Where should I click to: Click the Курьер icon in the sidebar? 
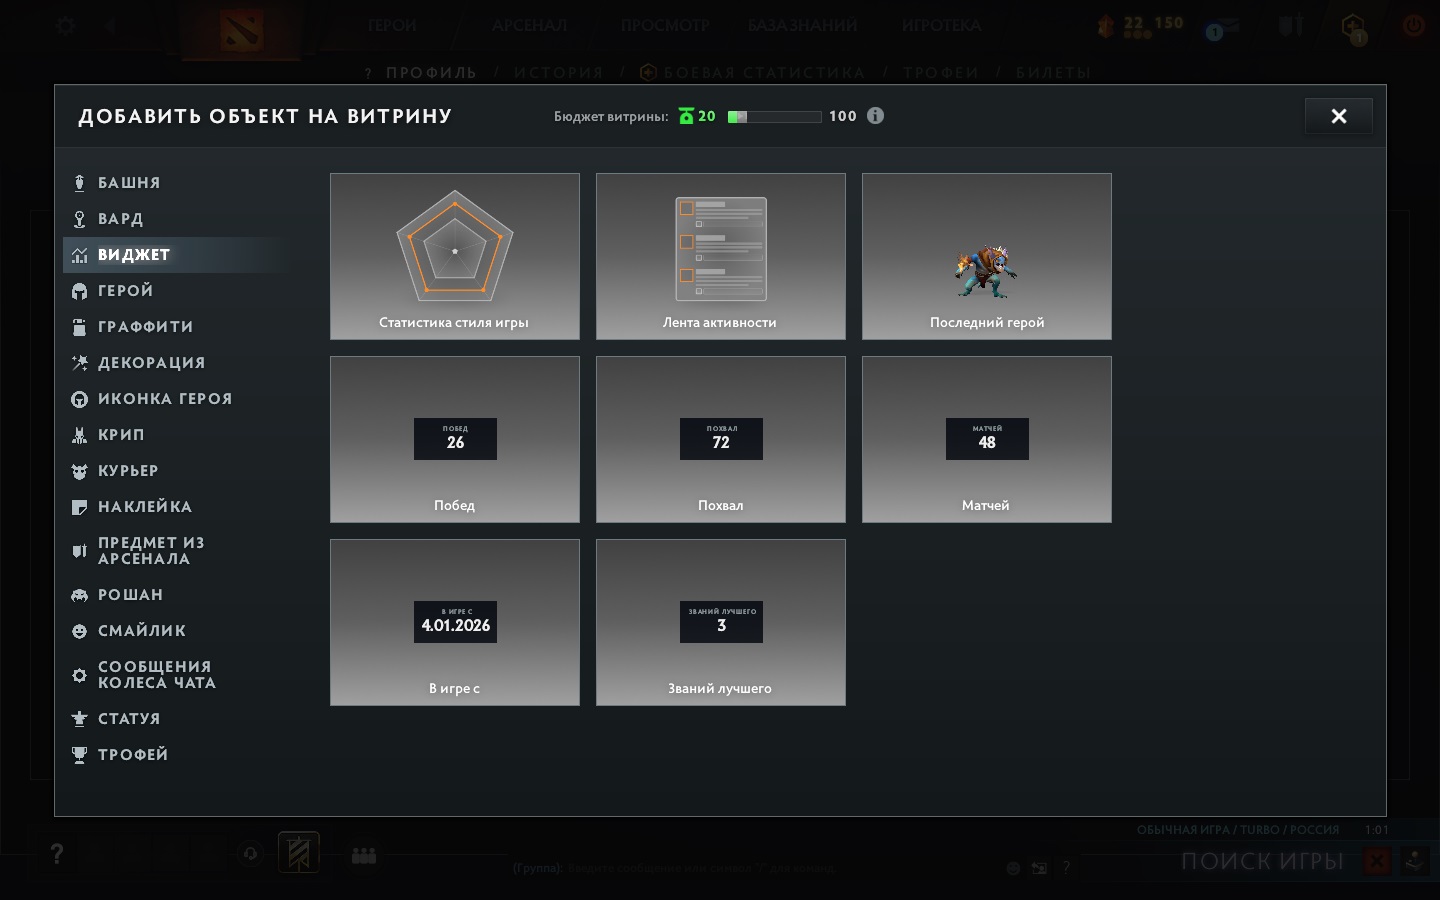click(x=79, y=471)
